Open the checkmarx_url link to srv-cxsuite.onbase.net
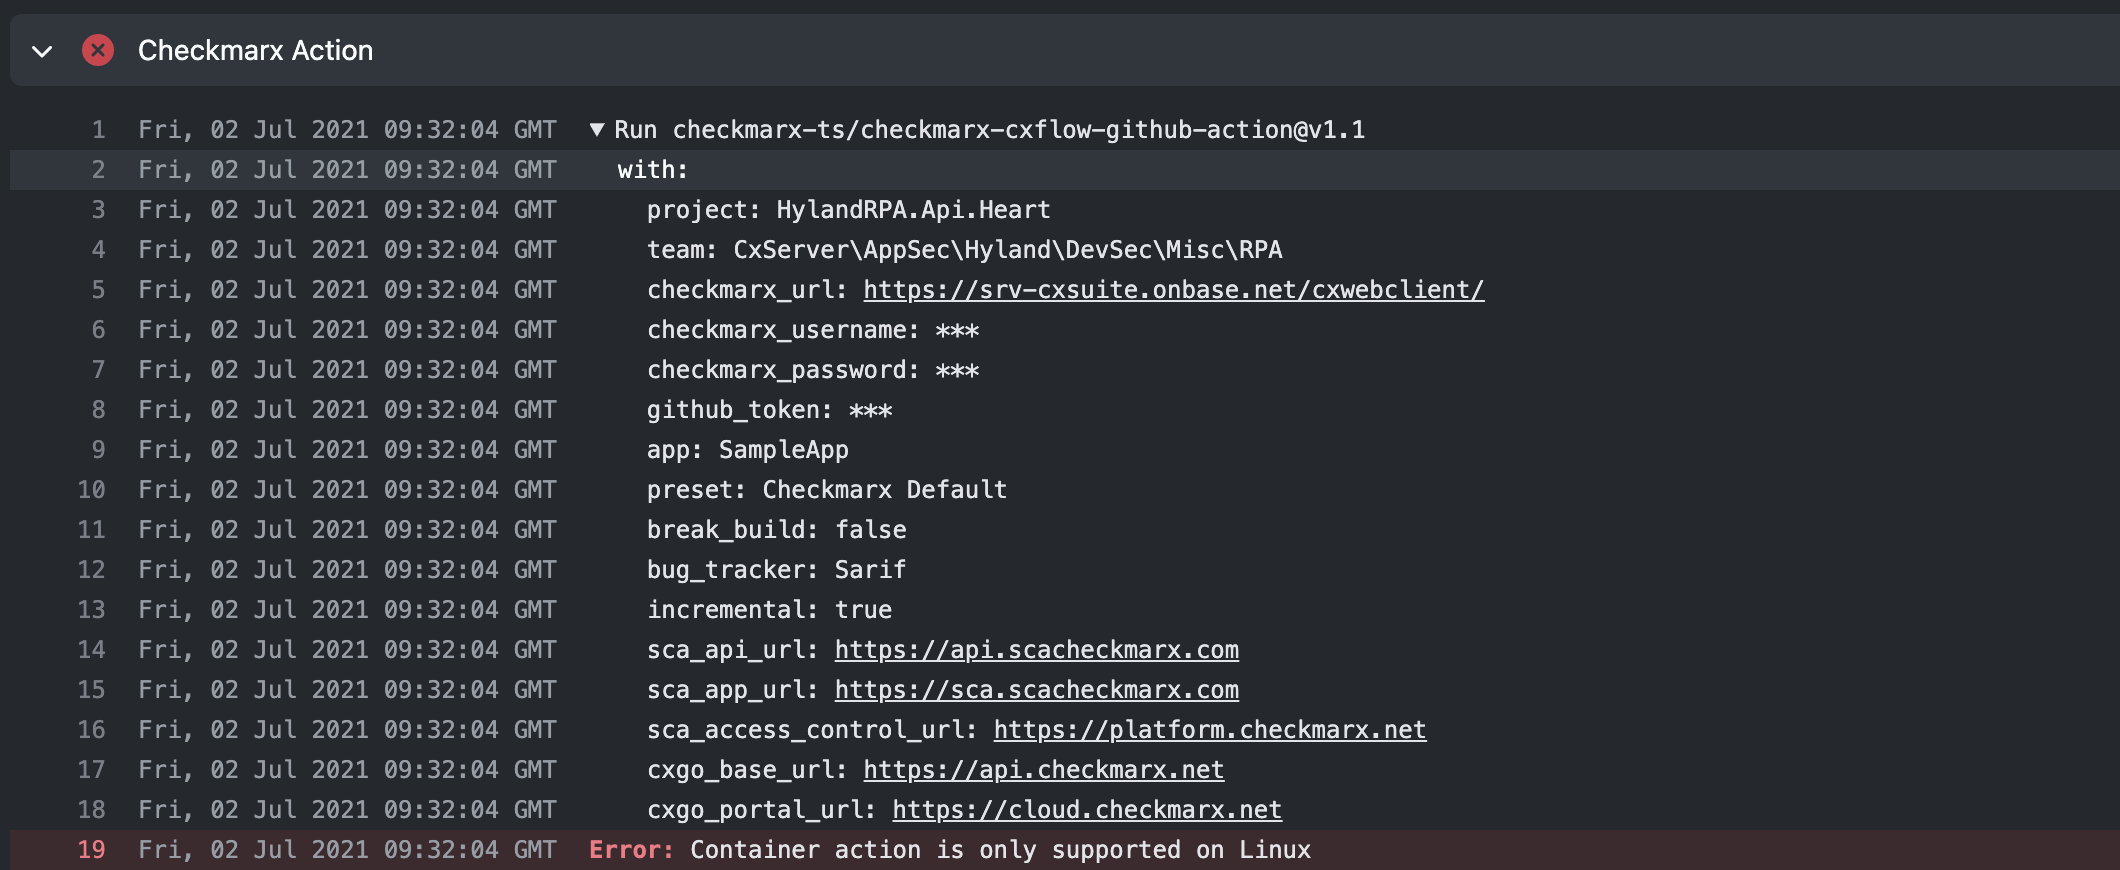 (1171, 289)
